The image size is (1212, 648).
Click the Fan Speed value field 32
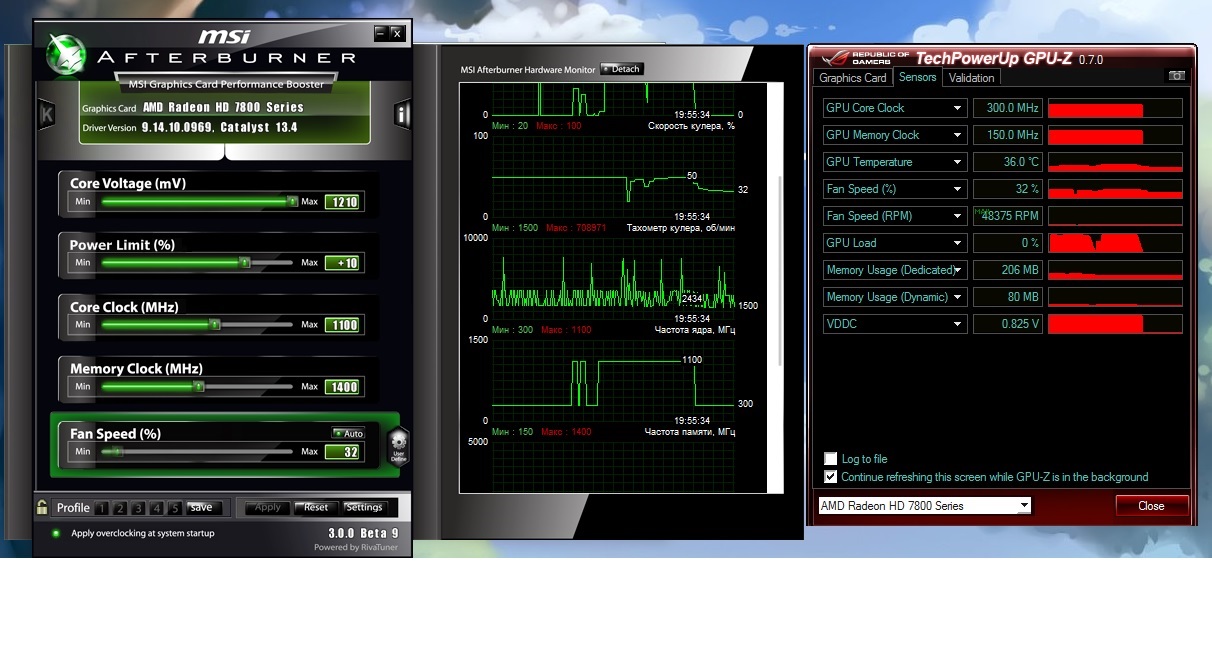[342, 452]
